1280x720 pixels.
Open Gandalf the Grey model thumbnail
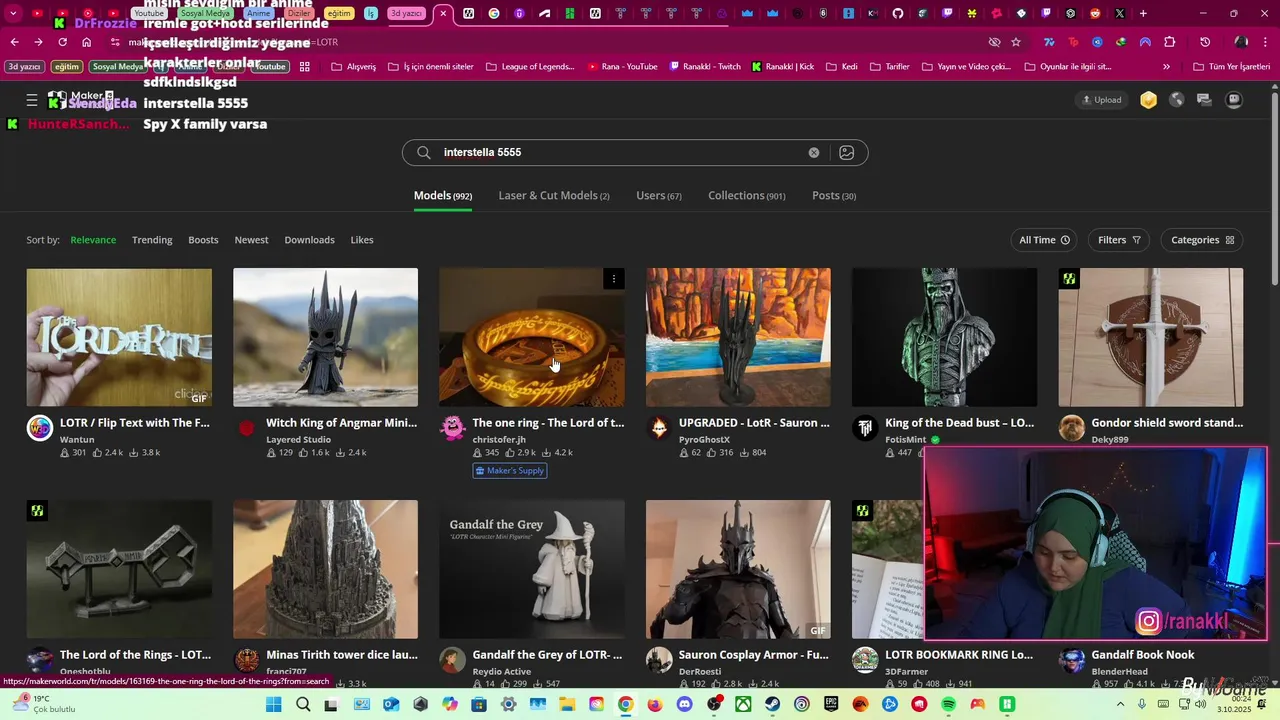(532, 569)
